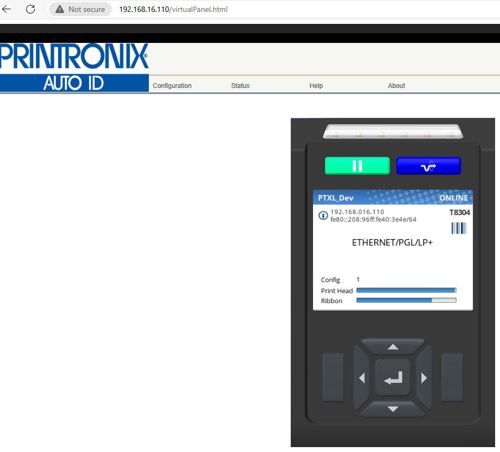This screenshot has width=500, height=452.
Task: Click the up arrow on the keypad
Action: click(x=393, y=347)
